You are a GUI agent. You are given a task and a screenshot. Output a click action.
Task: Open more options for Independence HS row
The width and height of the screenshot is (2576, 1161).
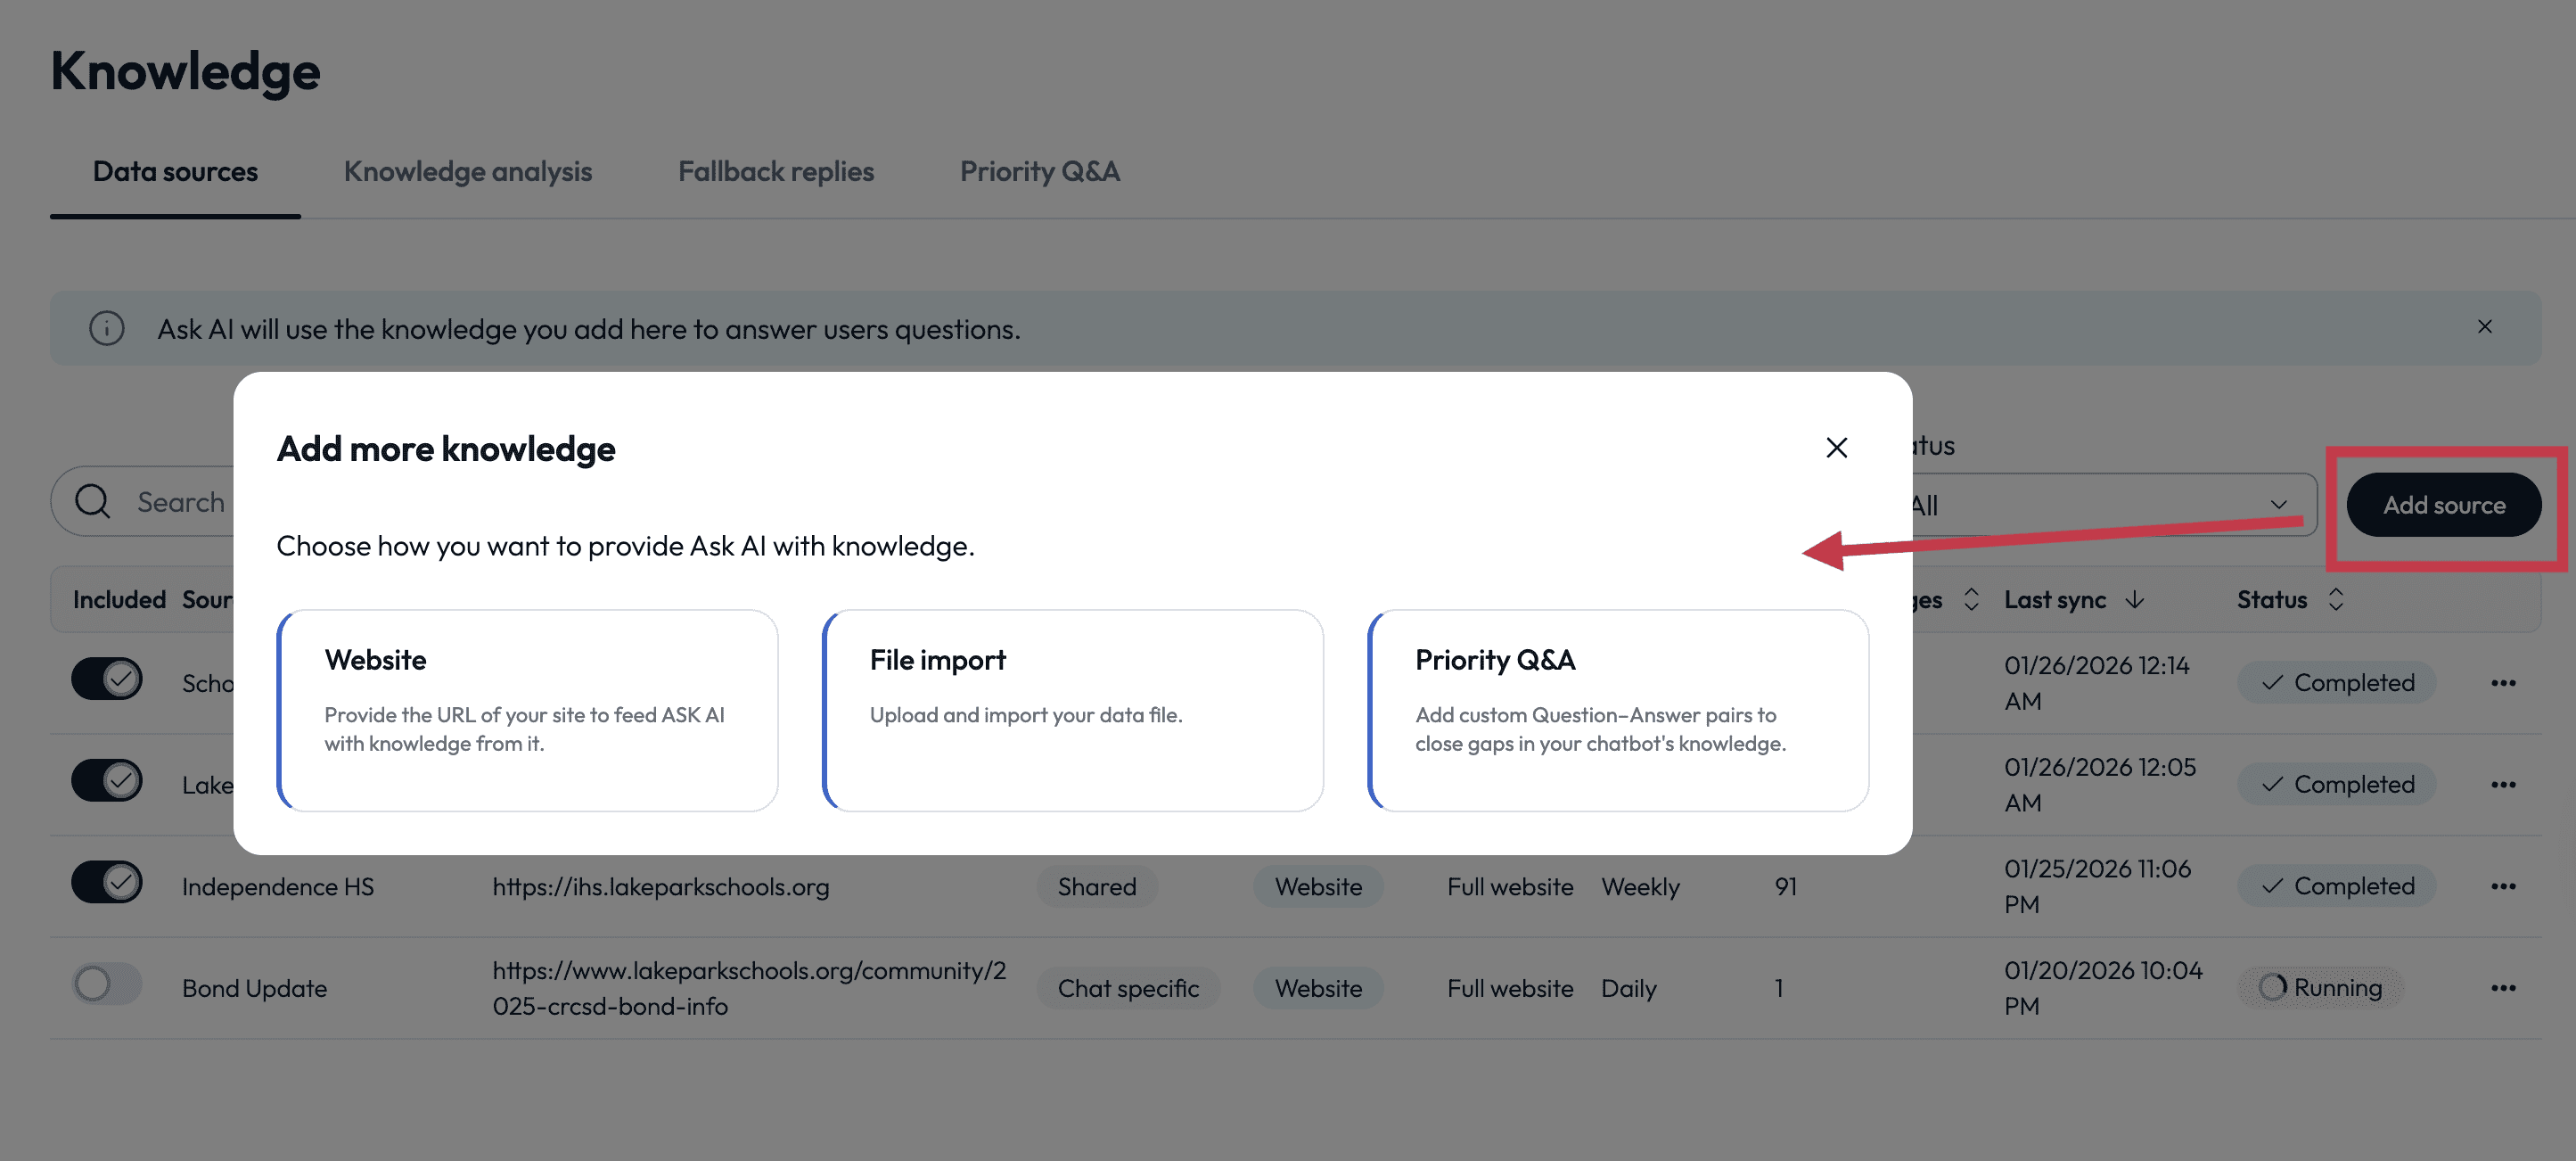click(x=2503, y=887)
